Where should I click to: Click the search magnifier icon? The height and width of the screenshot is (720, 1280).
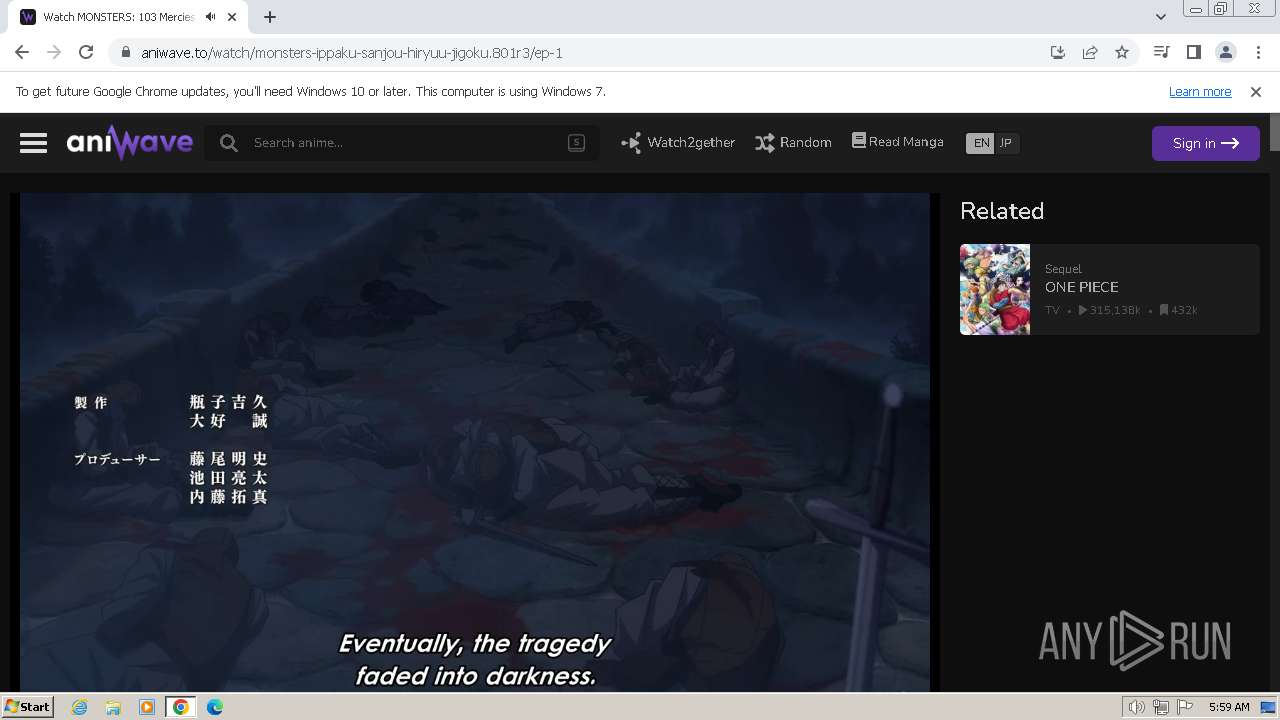point(229,143)
